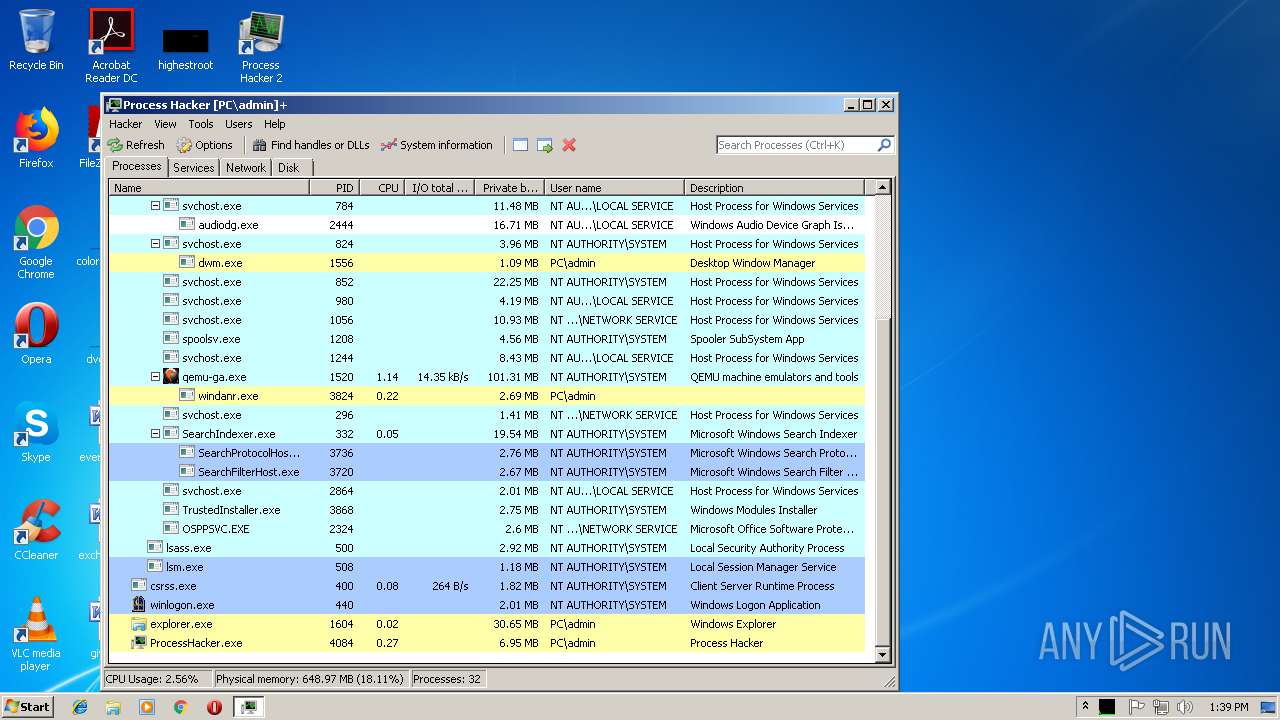The image size is (1280, 720).
Task: Select the spoolsv.exe process row
Action: [486, 339]
